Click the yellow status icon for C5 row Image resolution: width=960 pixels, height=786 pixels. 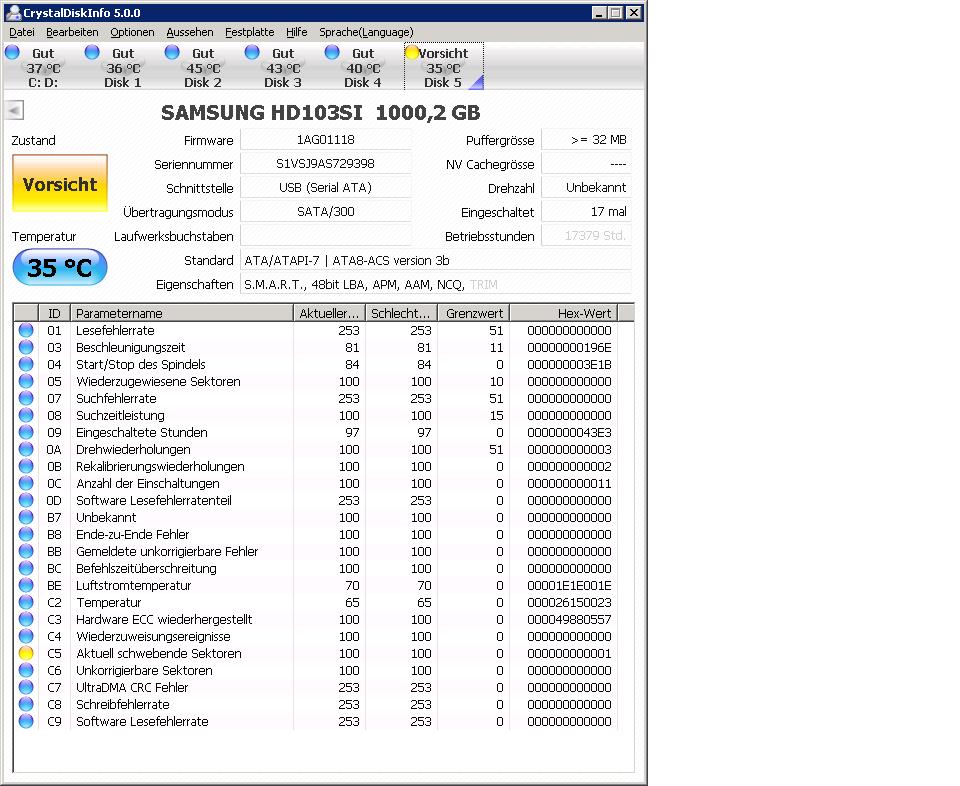coord(26,653)
